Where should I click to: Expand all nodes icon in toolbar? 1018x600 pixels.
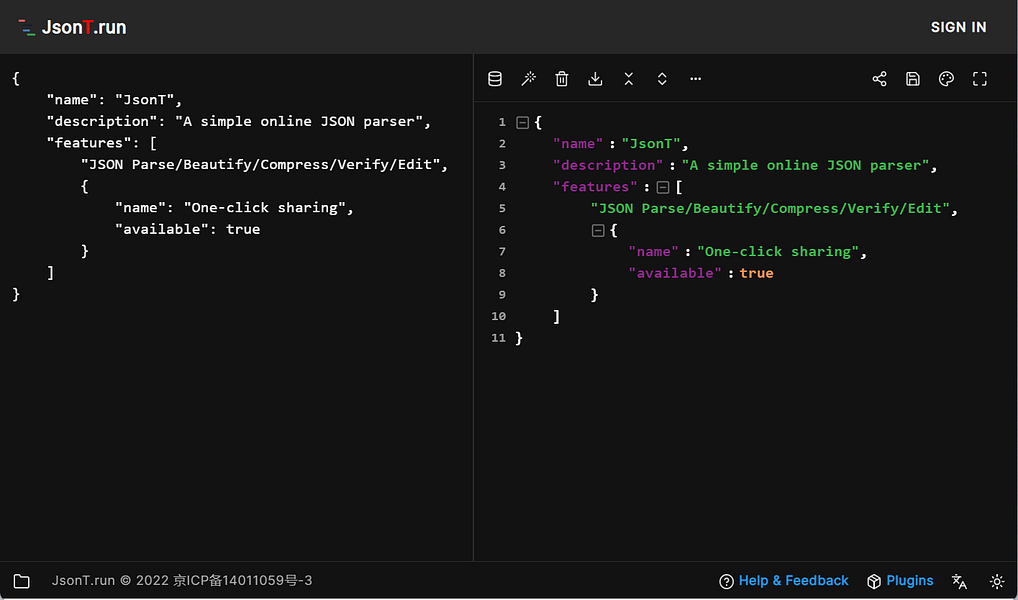coord(662,79)
